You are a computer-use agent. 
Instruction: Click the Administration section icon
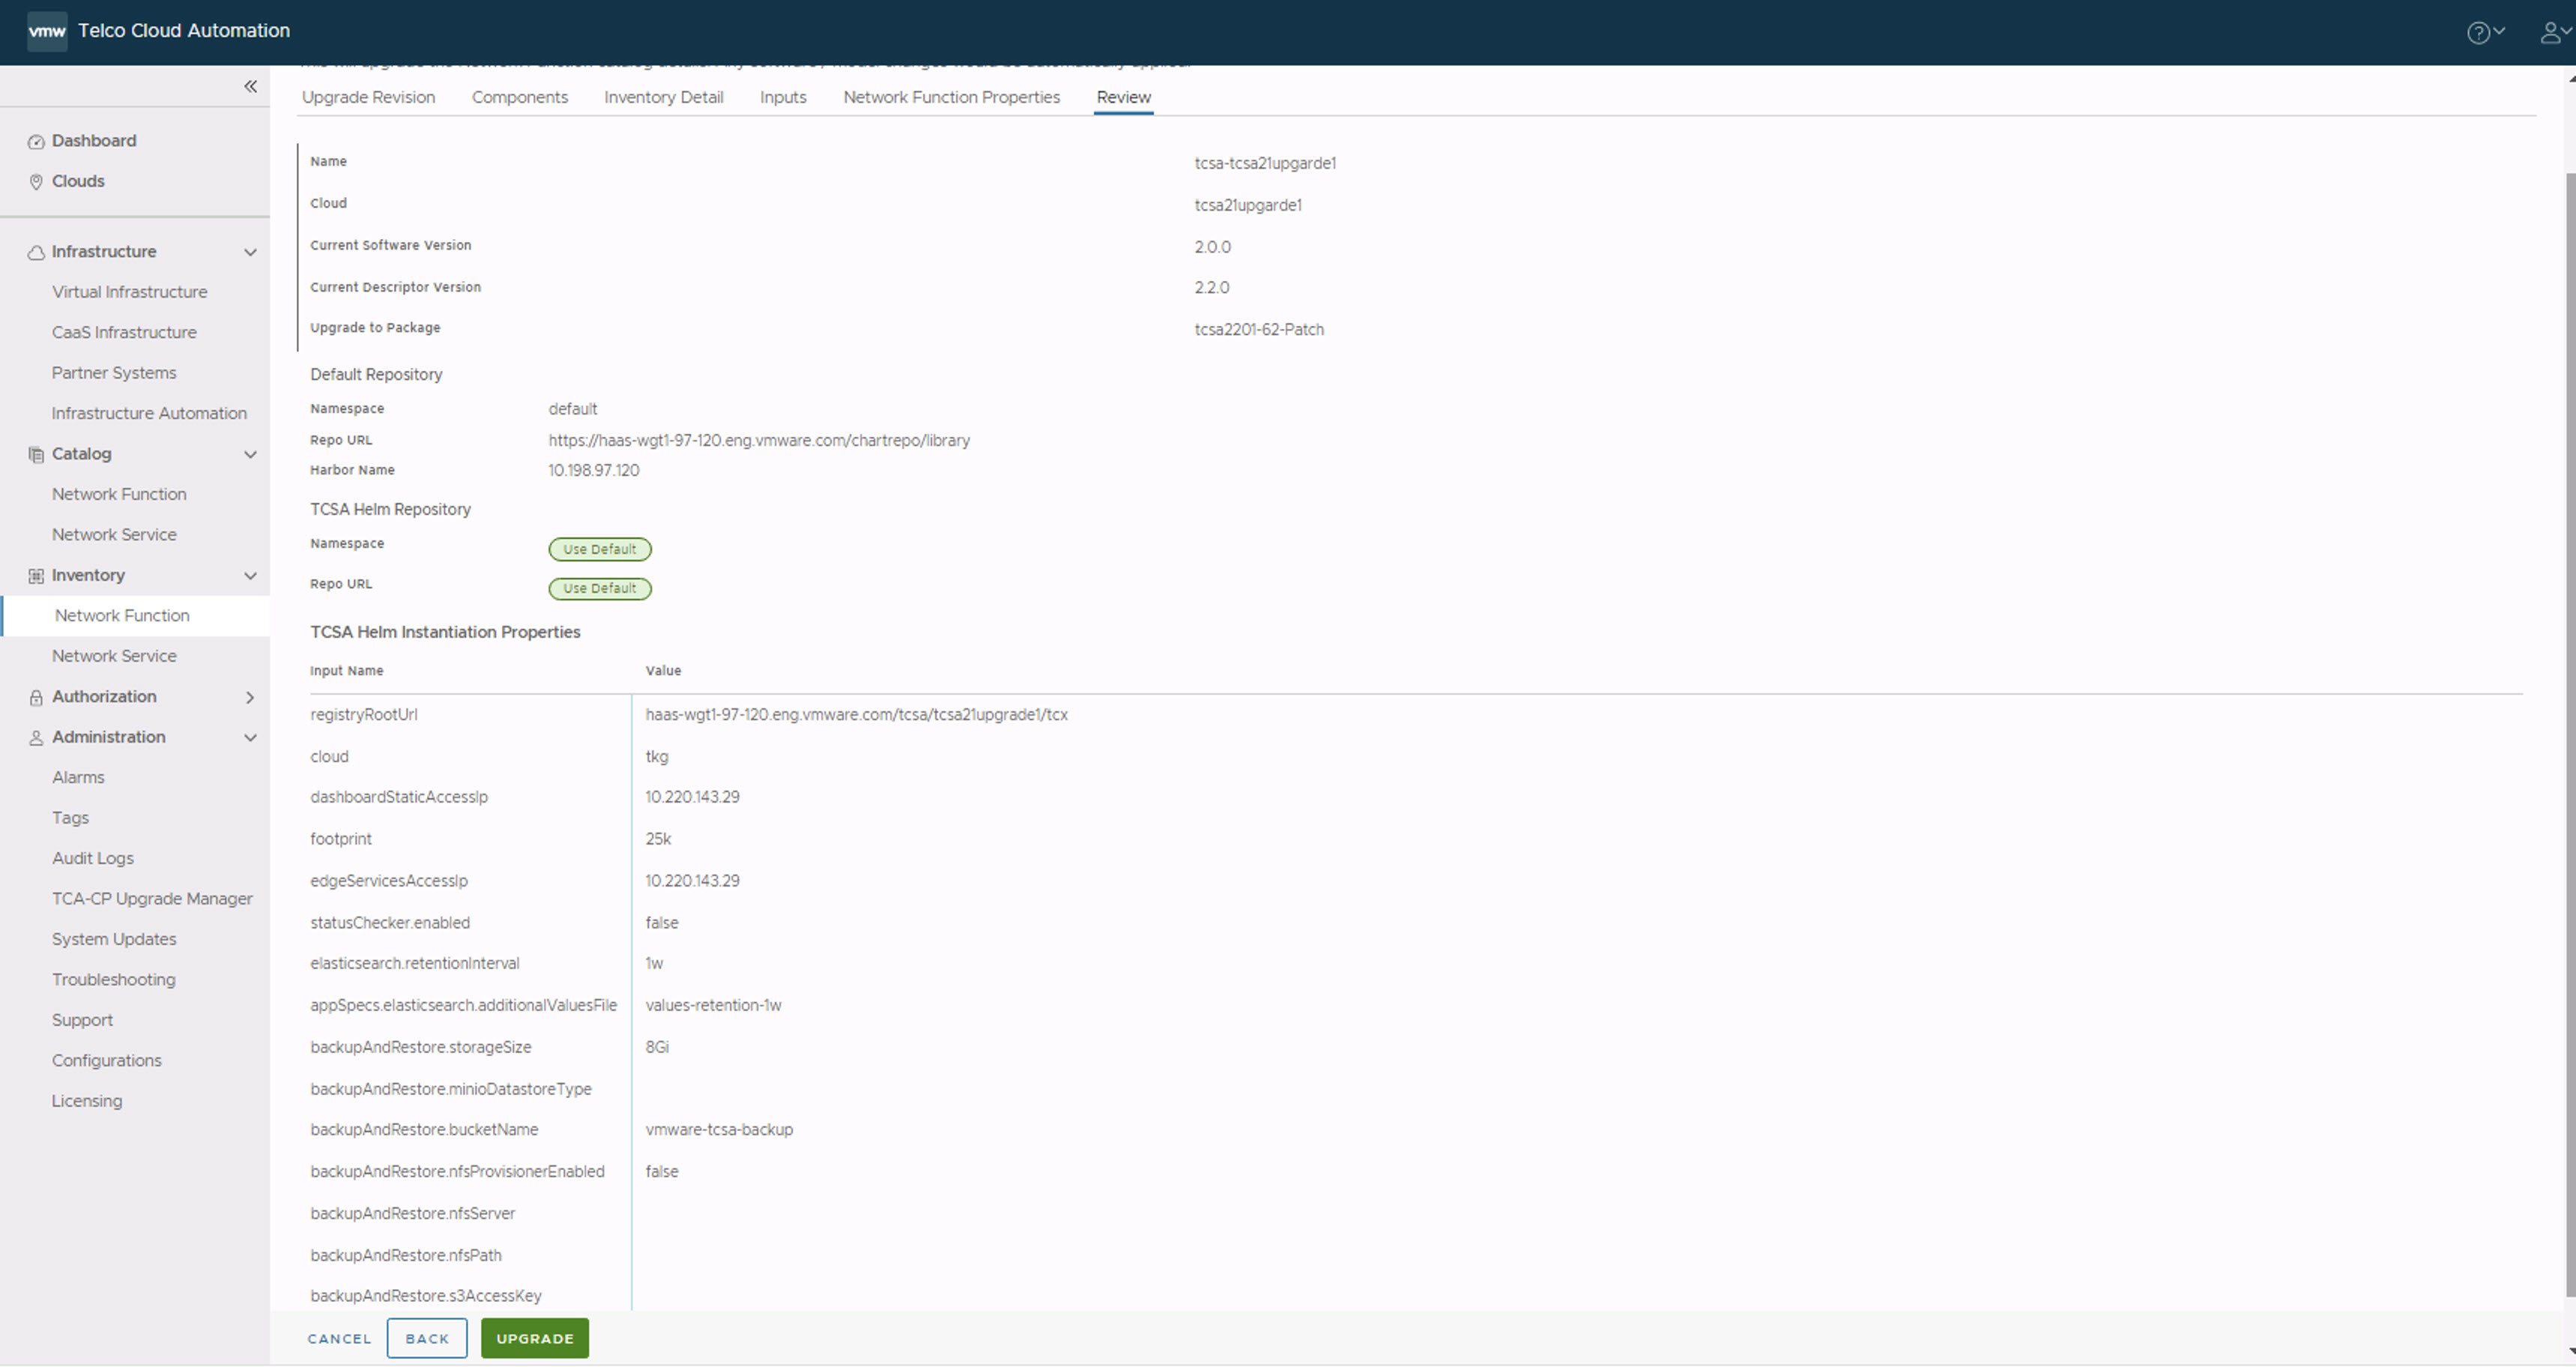click(36, 737)
